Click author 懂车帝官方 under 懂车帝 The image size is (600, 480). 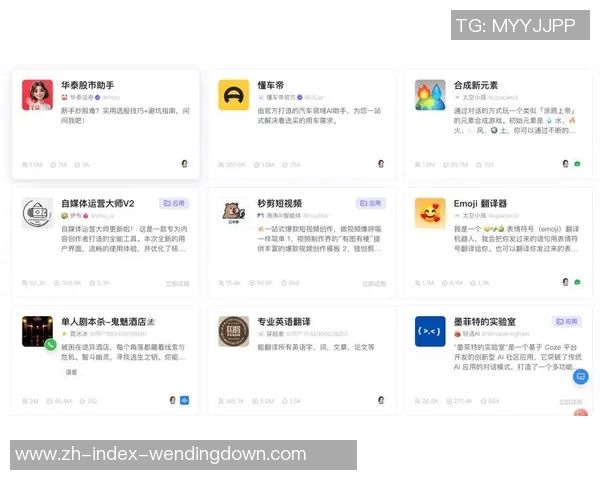tap(280, 98)
